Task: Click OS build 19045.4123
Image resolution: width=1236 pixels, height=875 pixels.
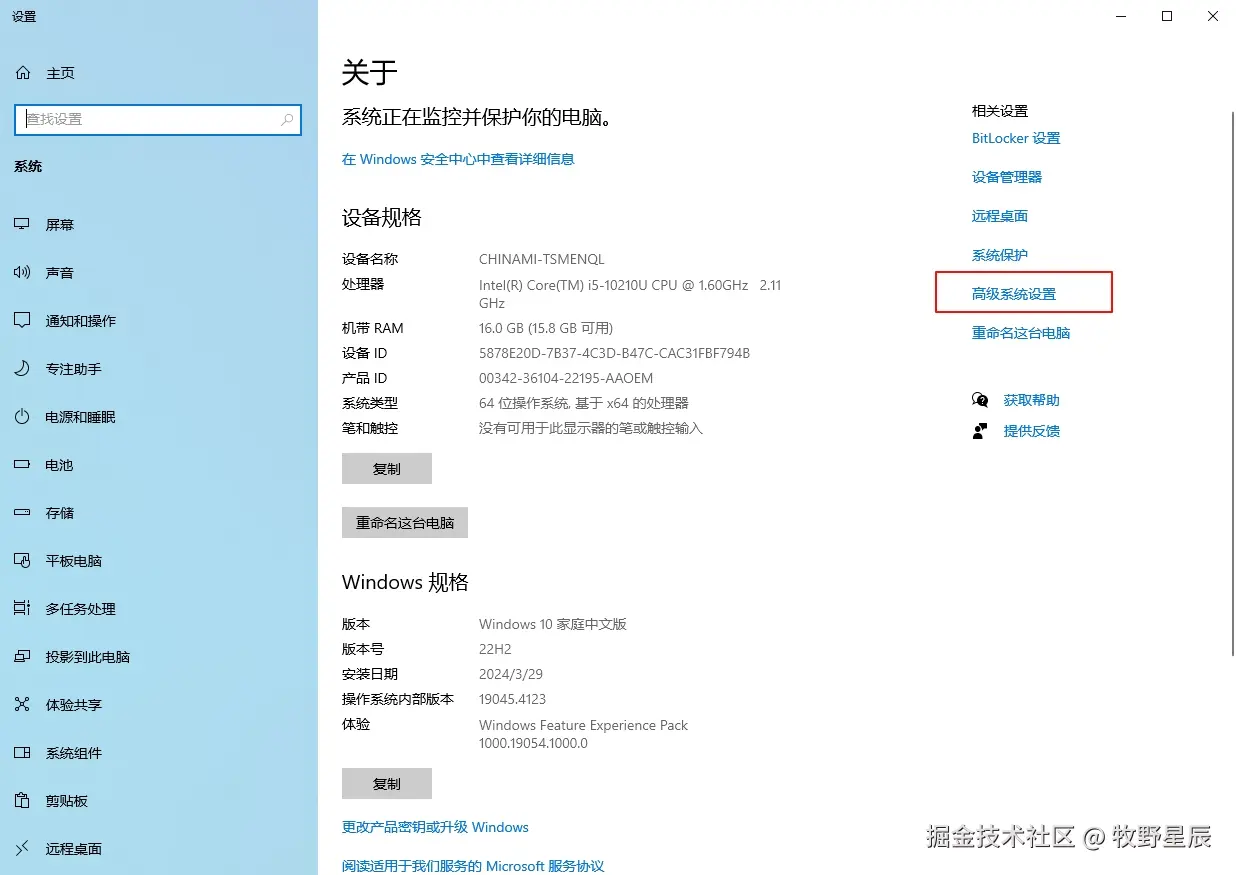Action: (513, 699)
